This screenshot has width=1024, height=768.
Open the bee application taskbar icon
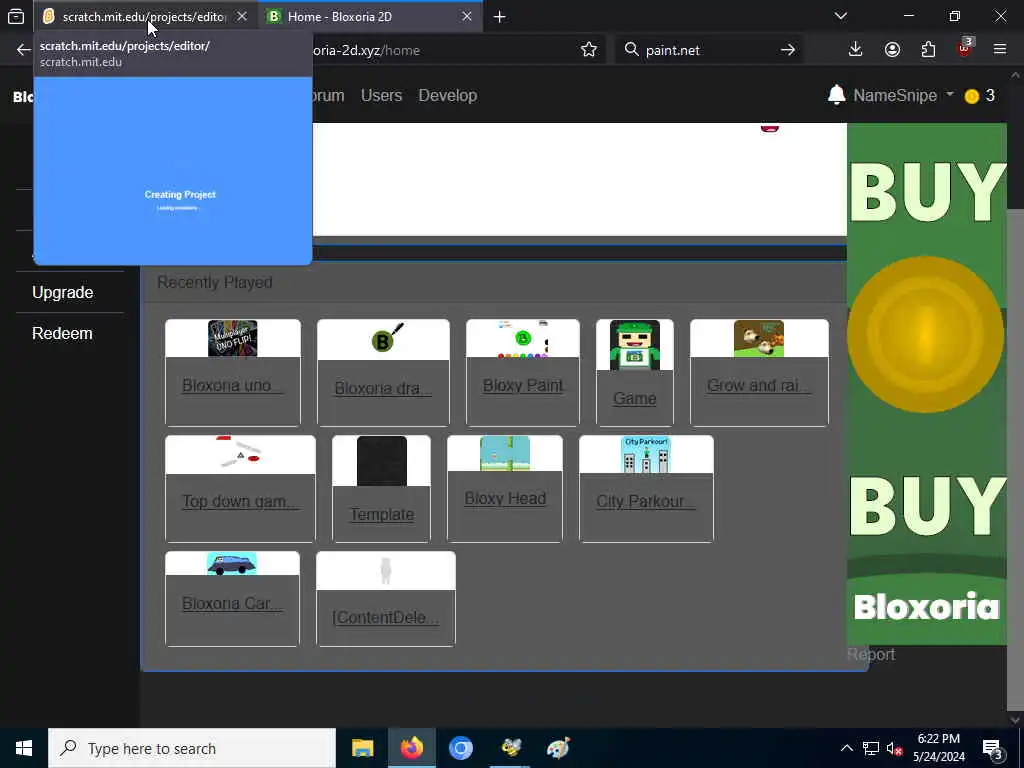[x=510, y=748]
